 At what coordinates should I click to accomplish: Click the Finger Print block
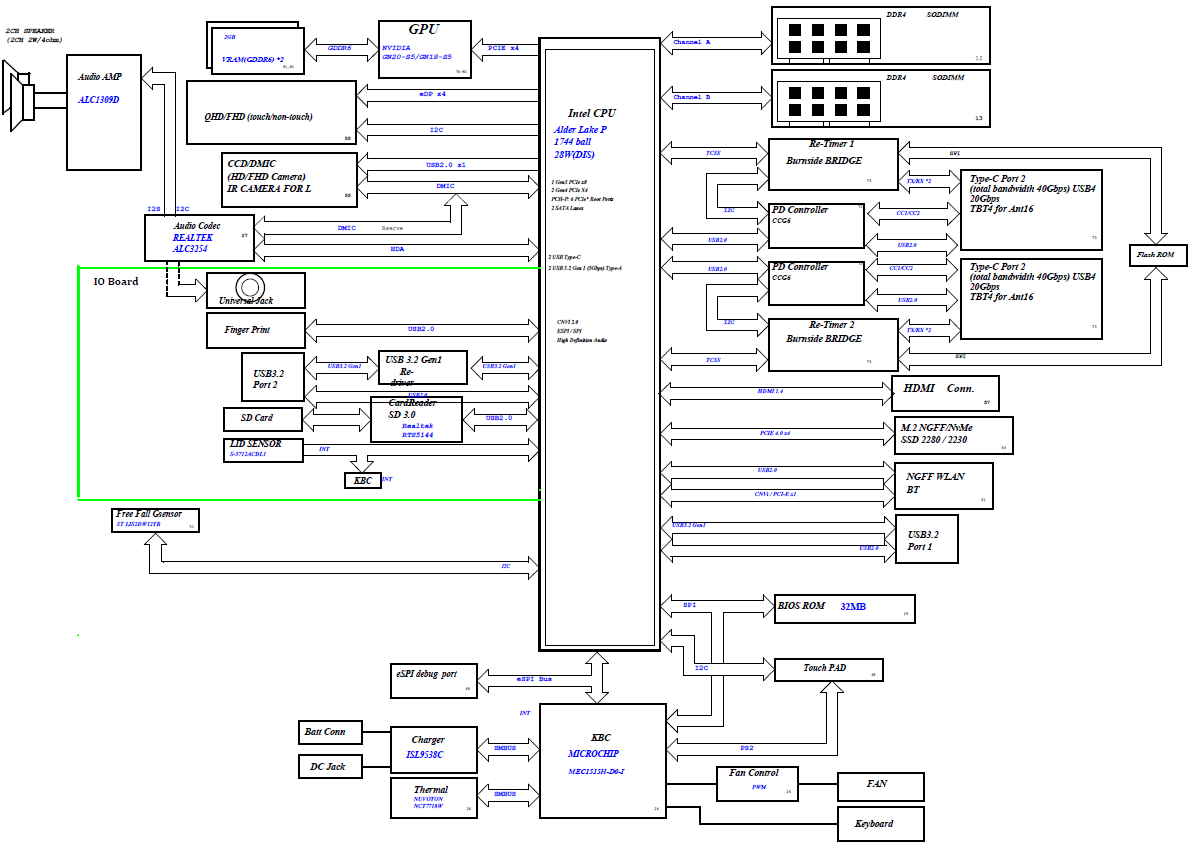(x=254, y=329)
